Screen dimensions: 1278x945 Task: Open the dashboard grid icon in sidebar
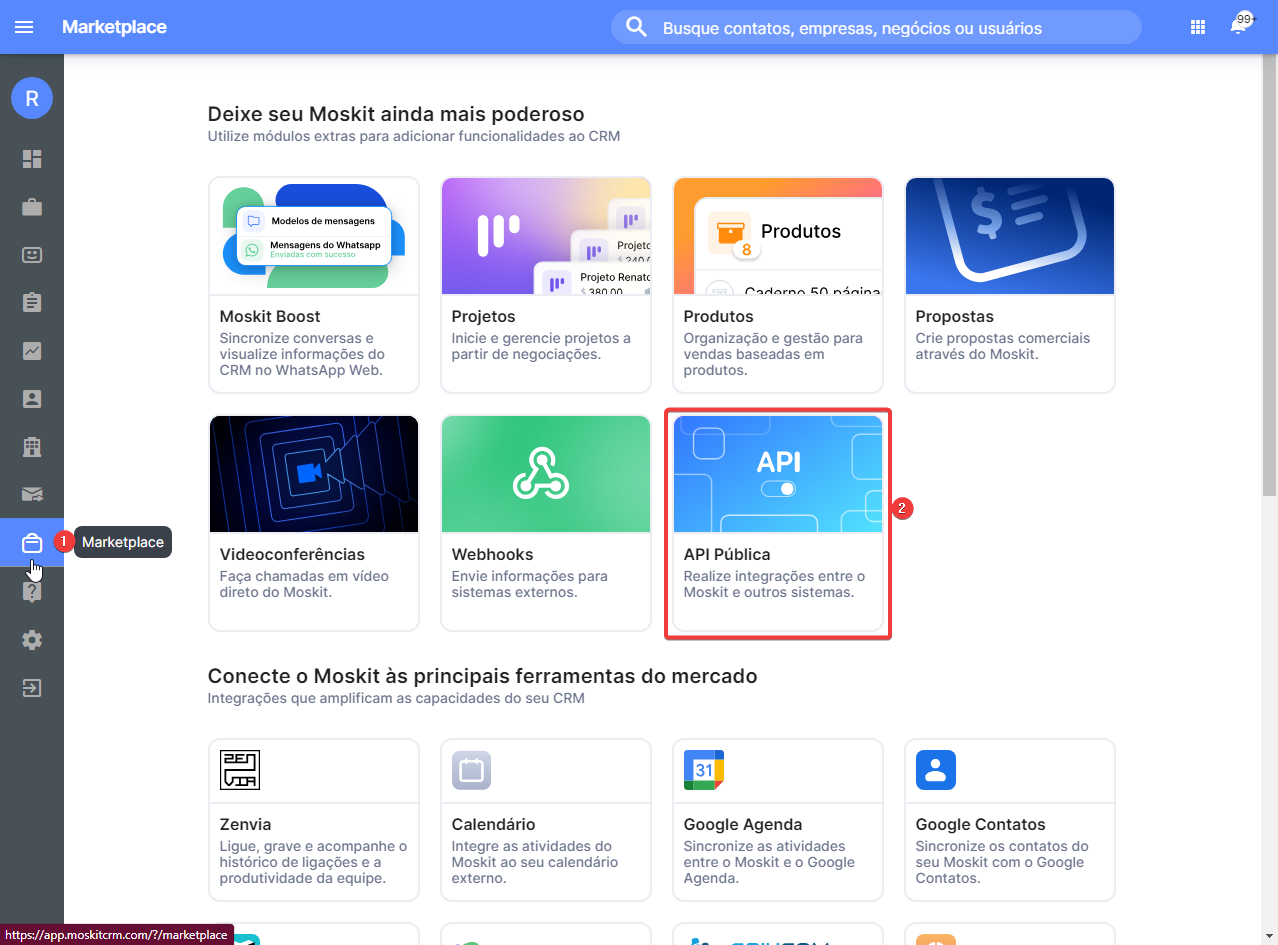pos(32,159)
